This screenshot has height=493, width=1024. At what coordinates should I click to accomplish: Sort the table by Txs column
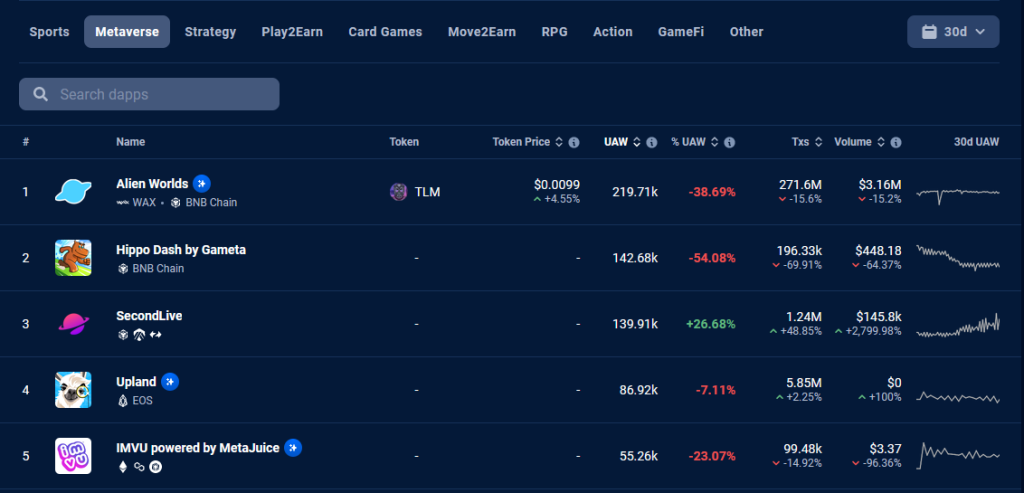click(807, 142)
